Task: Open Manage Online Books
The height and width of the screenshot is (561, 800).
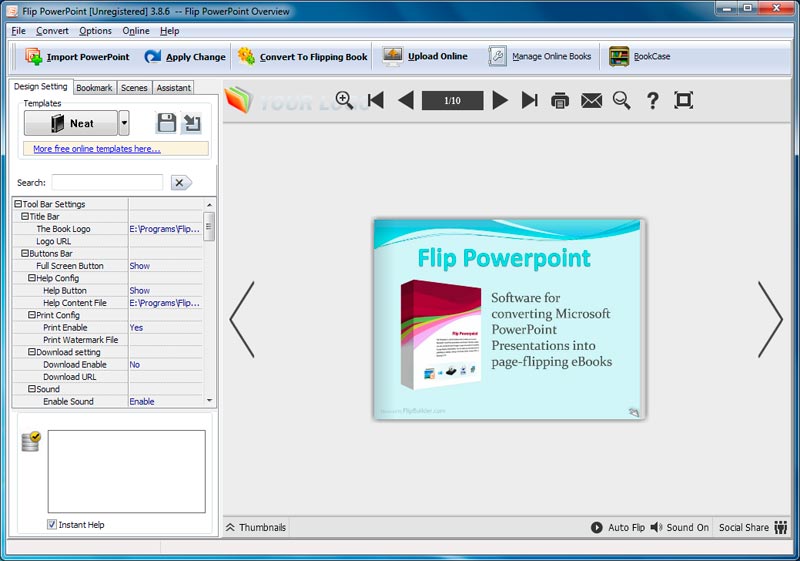Action: click(x=540, y=56)
